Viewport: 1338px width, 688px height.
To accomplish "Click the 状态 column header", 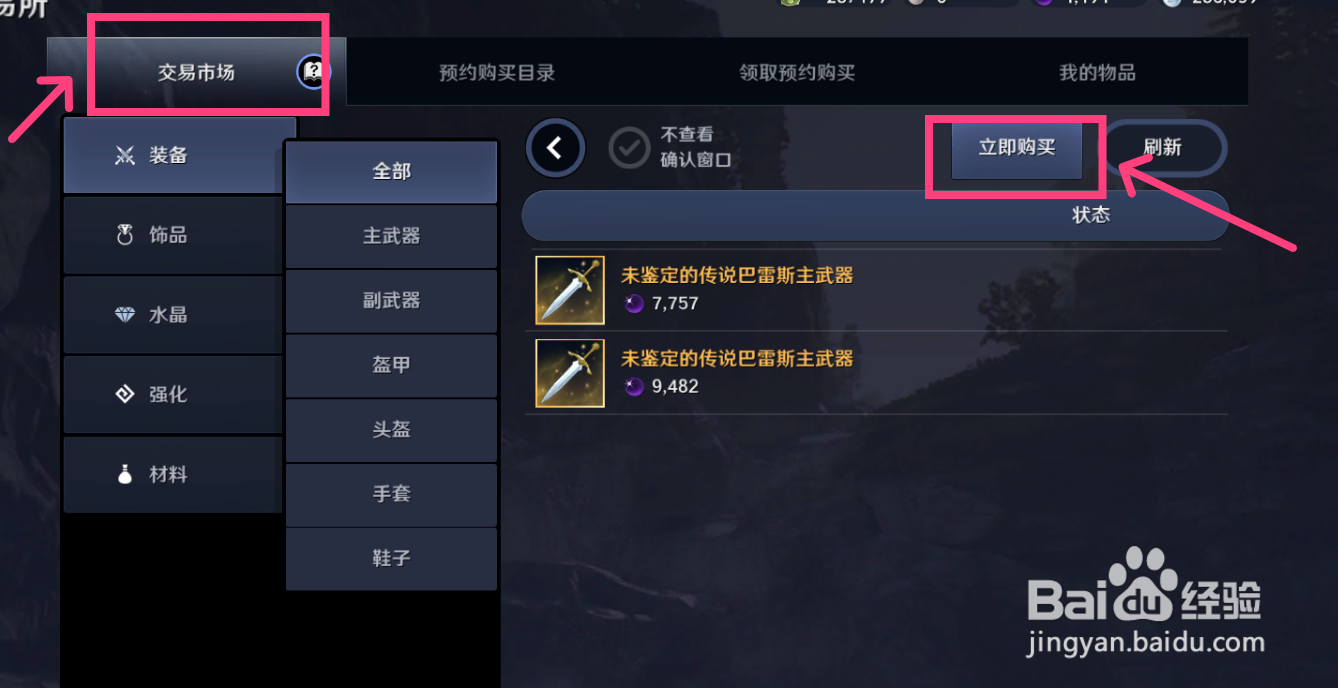I will click(x=1091, y=215).
